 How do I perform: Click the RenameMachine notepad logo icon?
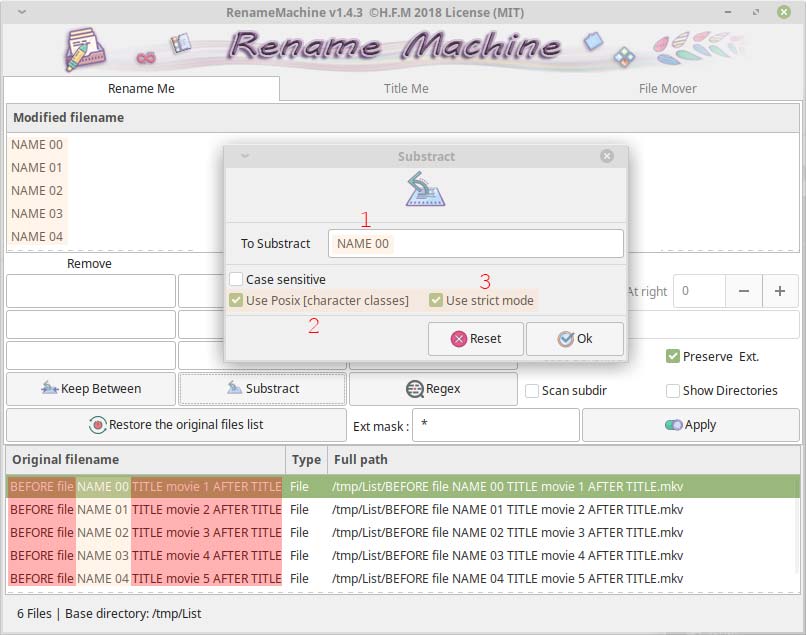[85, 50]
